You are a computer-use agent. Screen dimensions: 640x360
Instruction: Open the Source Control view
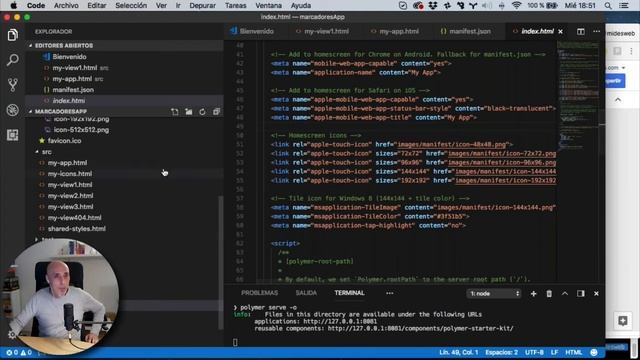[x=13, y=85]
